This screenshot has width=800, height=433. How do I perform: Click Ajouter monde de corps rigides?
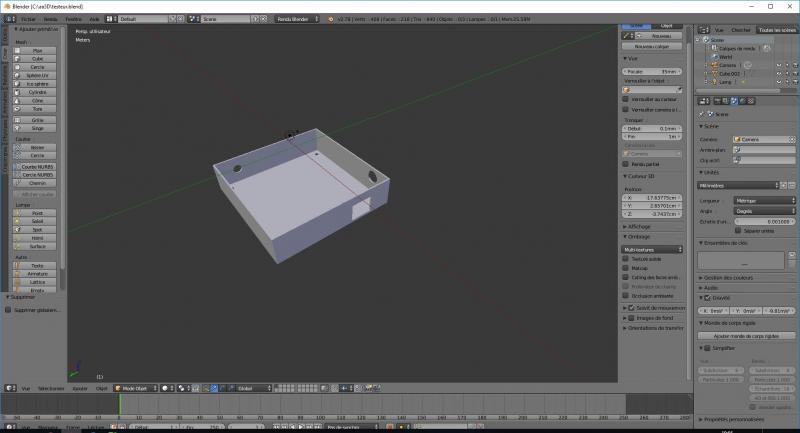coord(748,336)
